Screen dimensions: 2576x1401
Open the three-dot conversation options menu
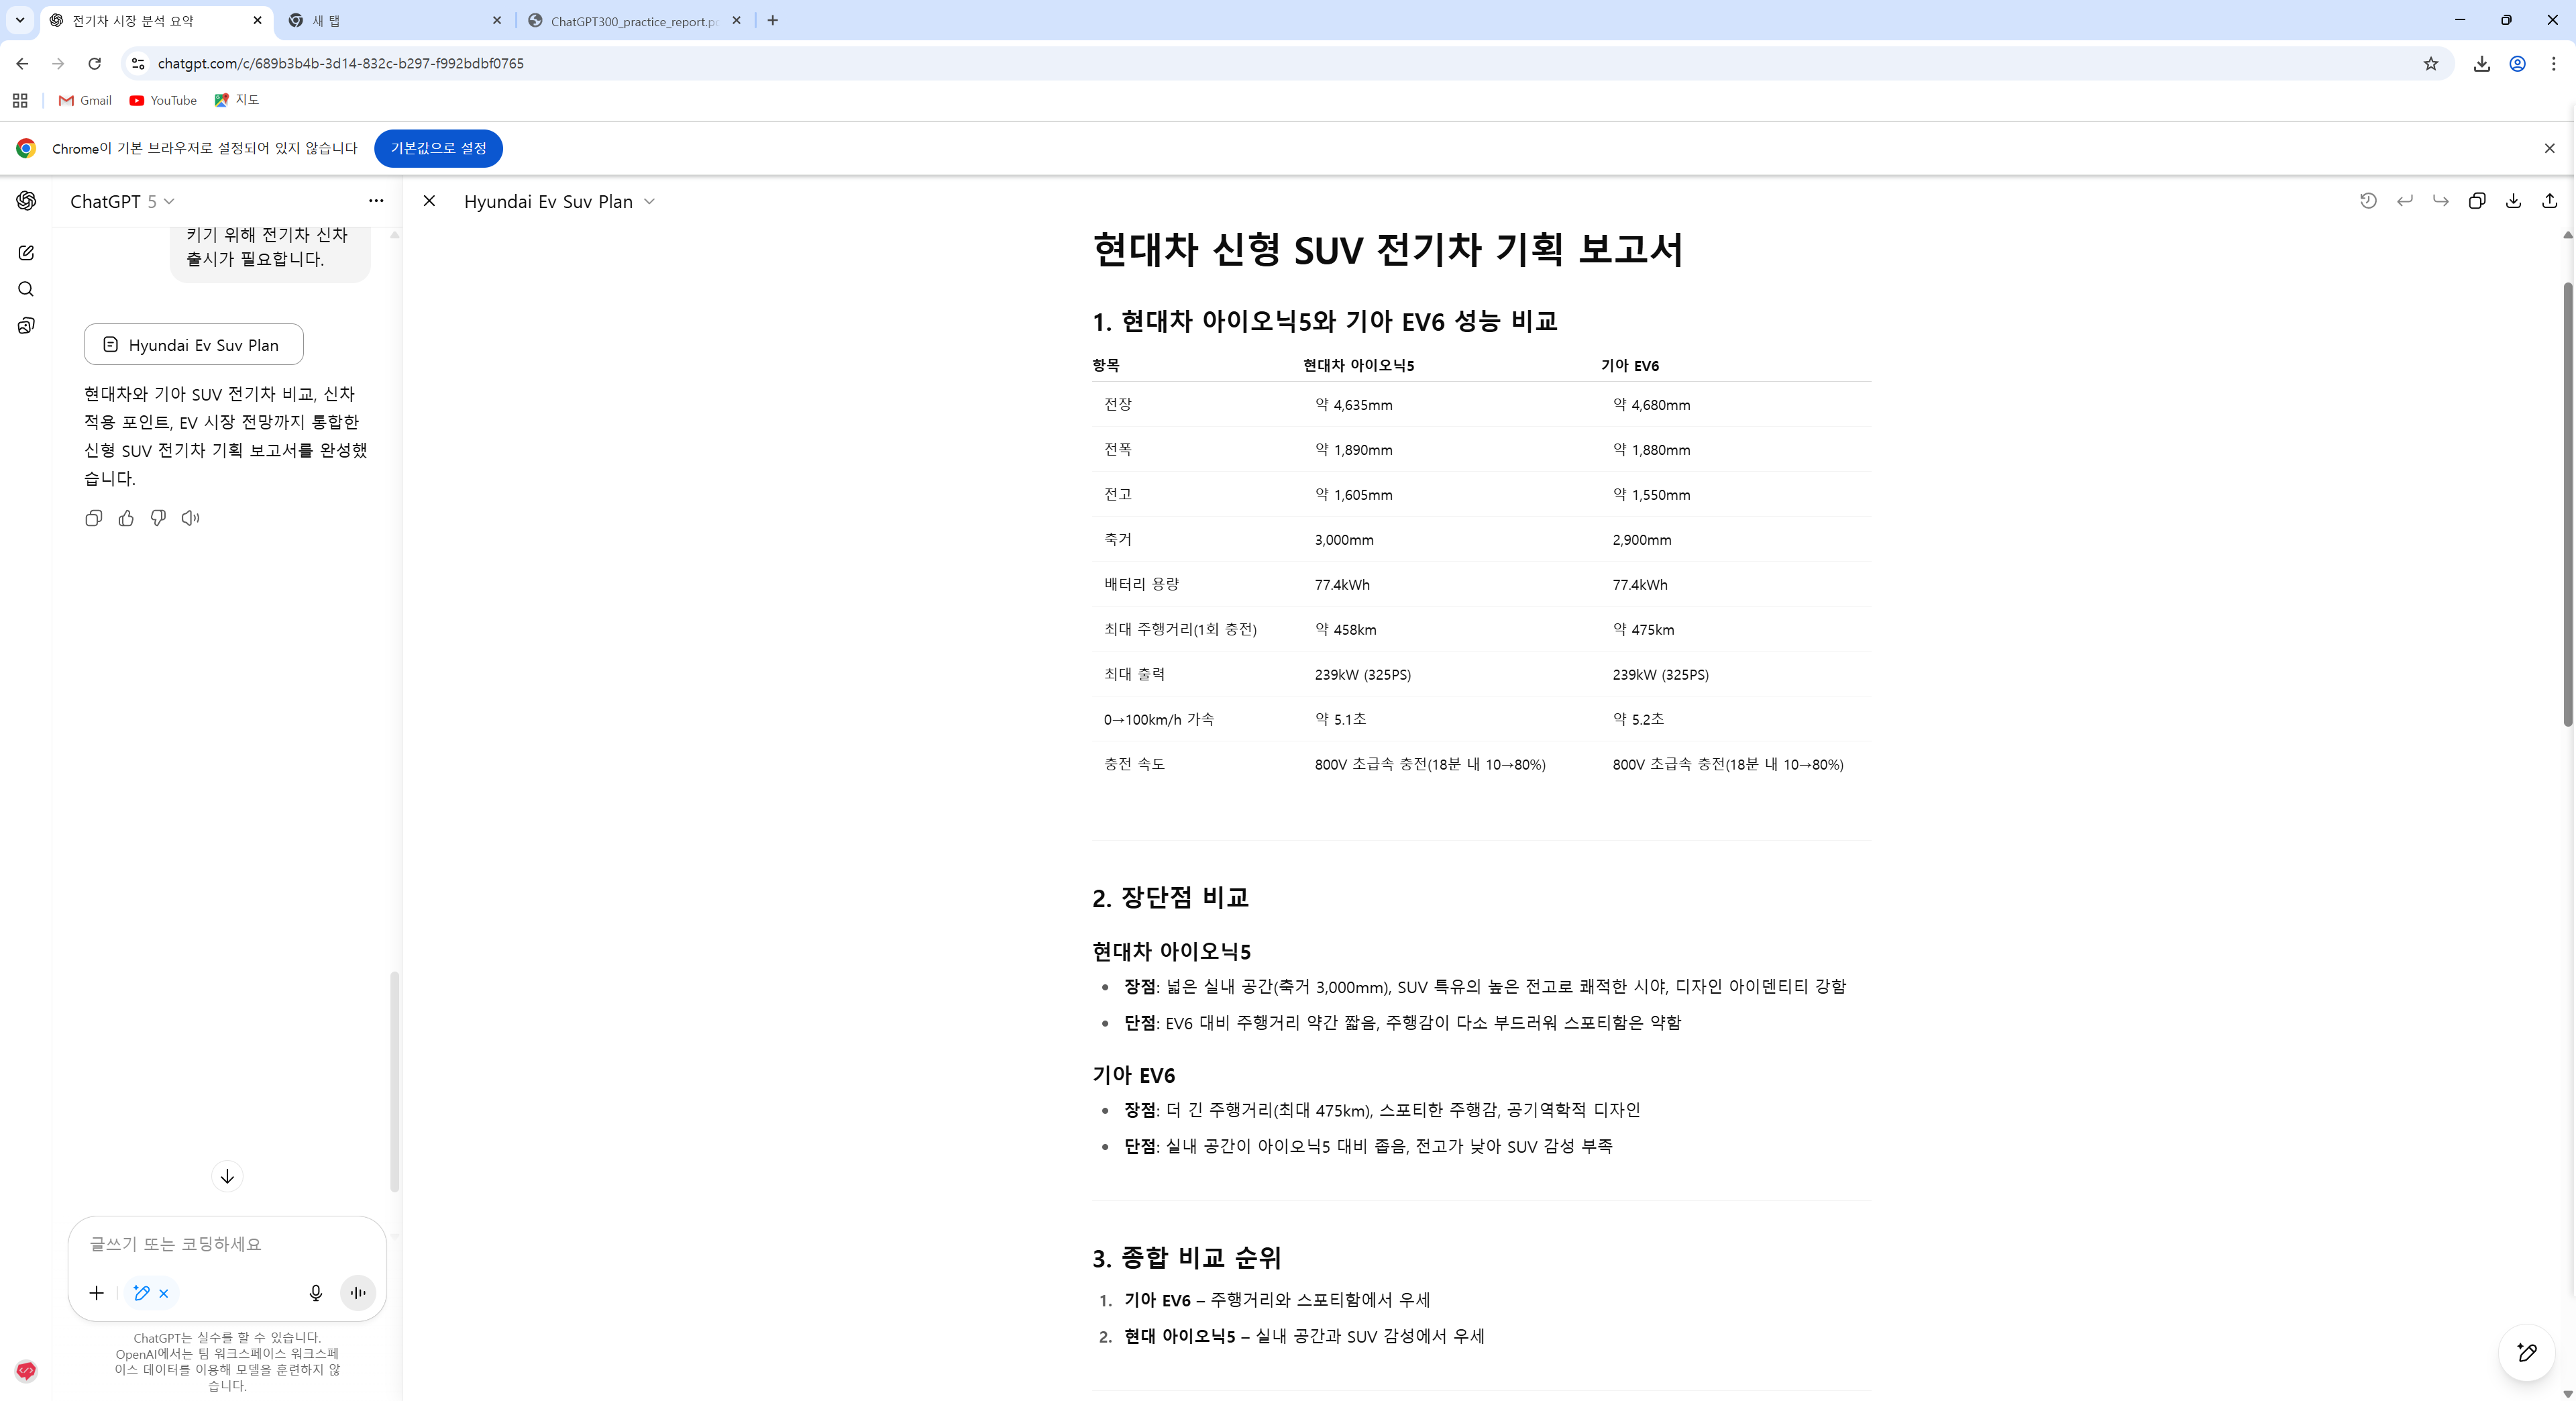click(376, 201)
